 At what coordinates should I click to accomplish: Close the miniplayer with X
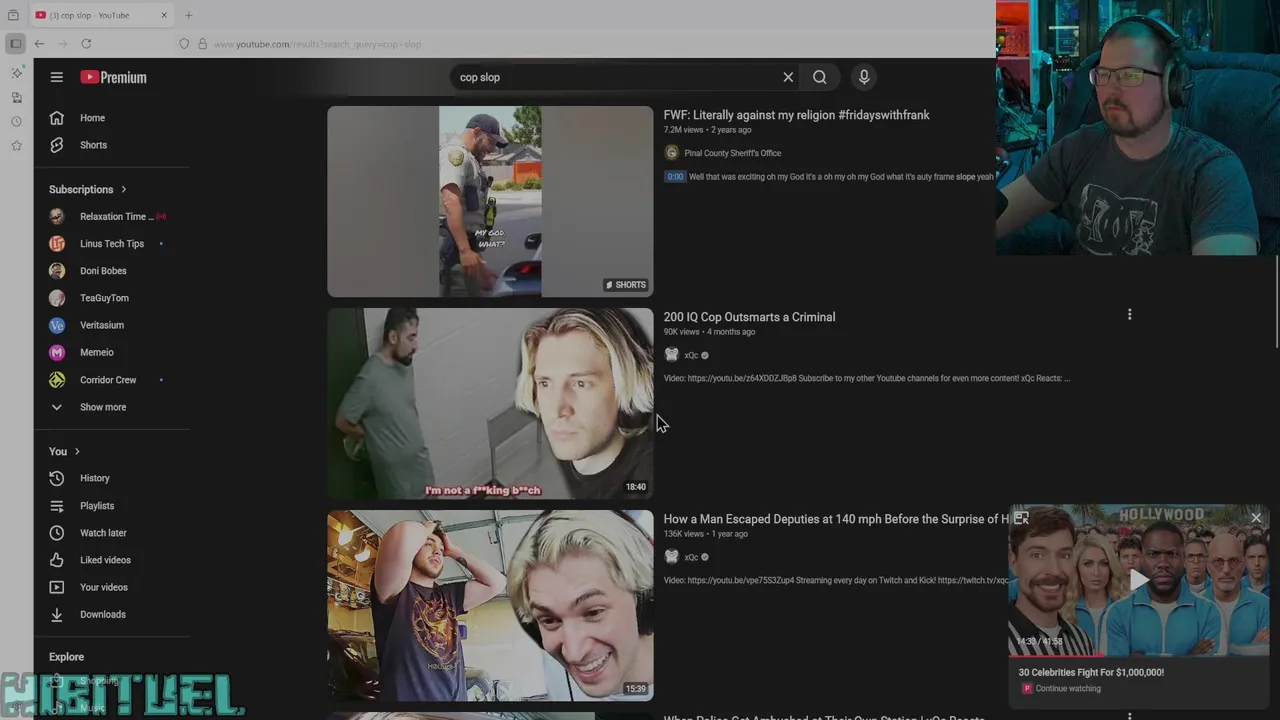coord(1256,517)
